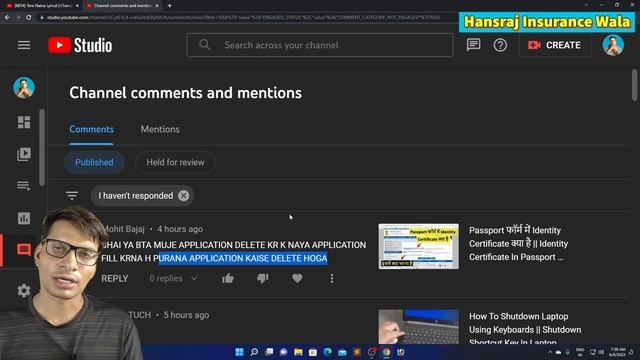This screenshot has height=360, width=640.
Task: Click the highlighted 'PURANA APPLICATION KAISE DELETE HOGA' text
Action: pyautogui.click(x=243, y=258)
